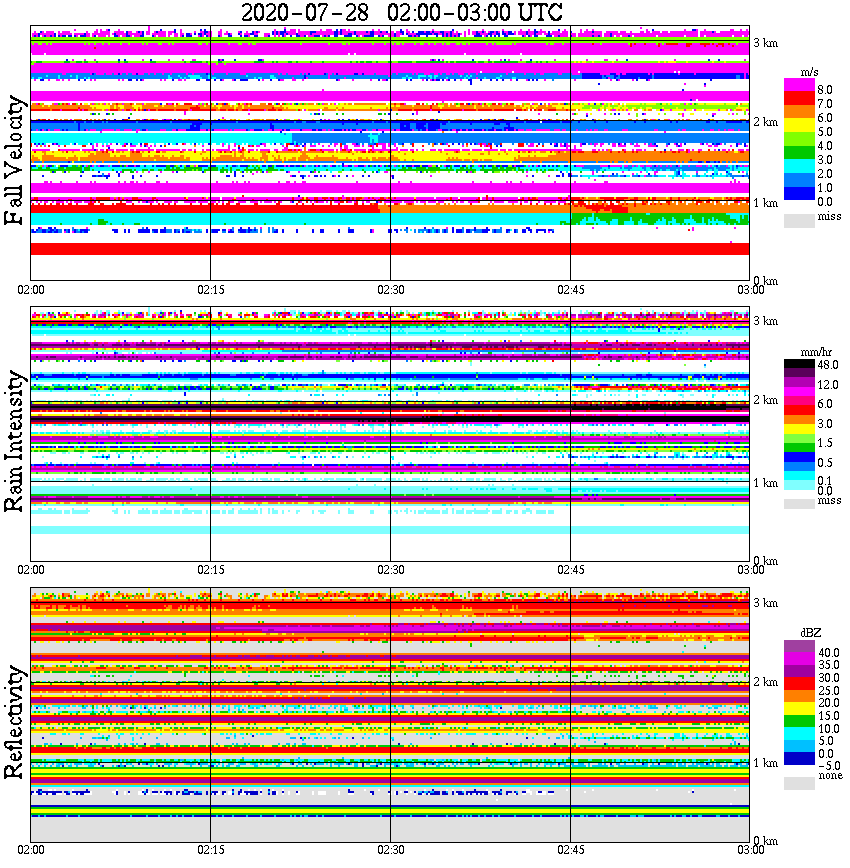
Task: Click the '-5.0' value in the dBZ legend
Action: 828,766
